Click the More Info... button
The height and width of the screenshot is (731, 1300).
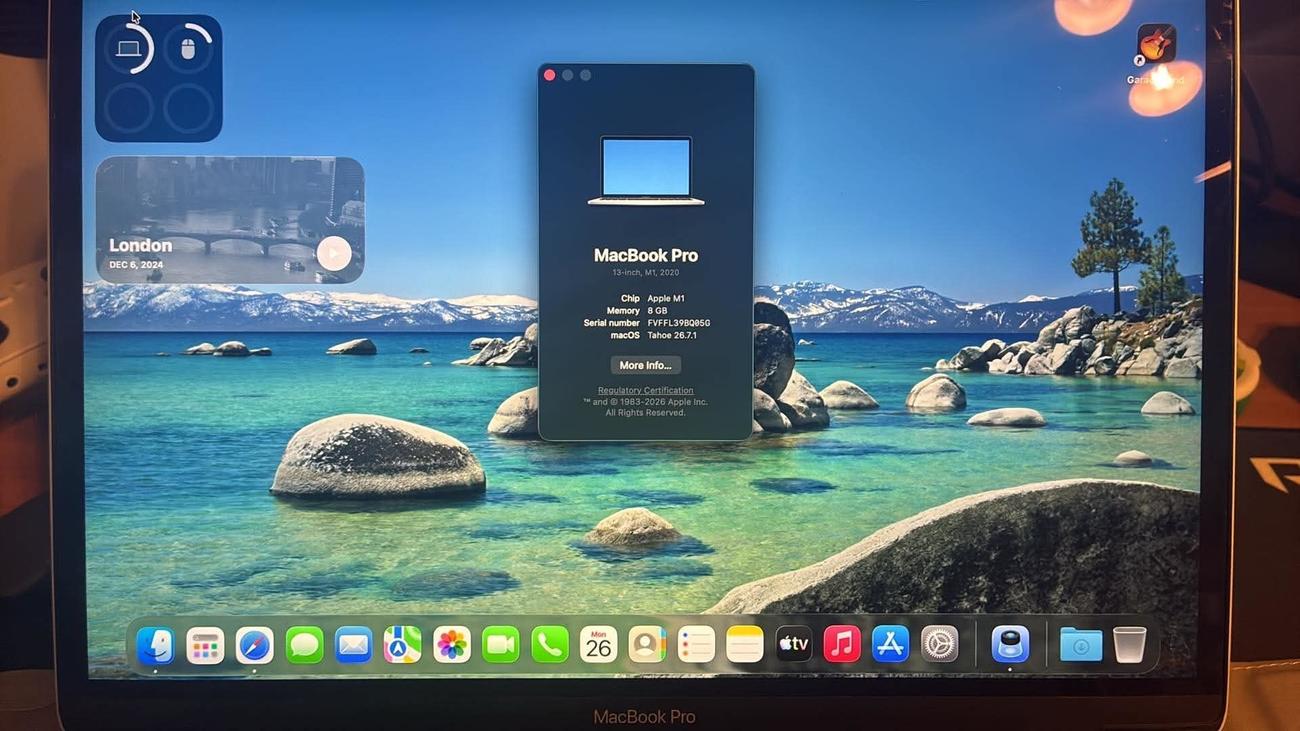(x=645, y=365)
